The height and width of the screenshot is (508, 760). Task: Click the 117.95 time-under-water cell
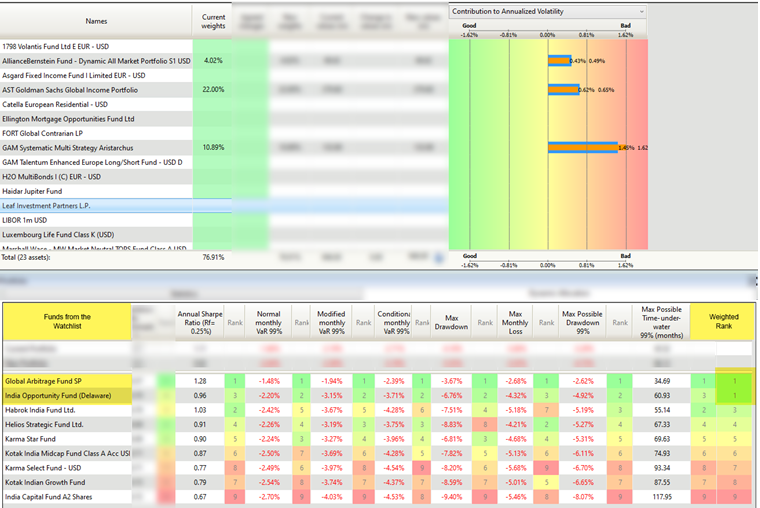click(662, 497)
